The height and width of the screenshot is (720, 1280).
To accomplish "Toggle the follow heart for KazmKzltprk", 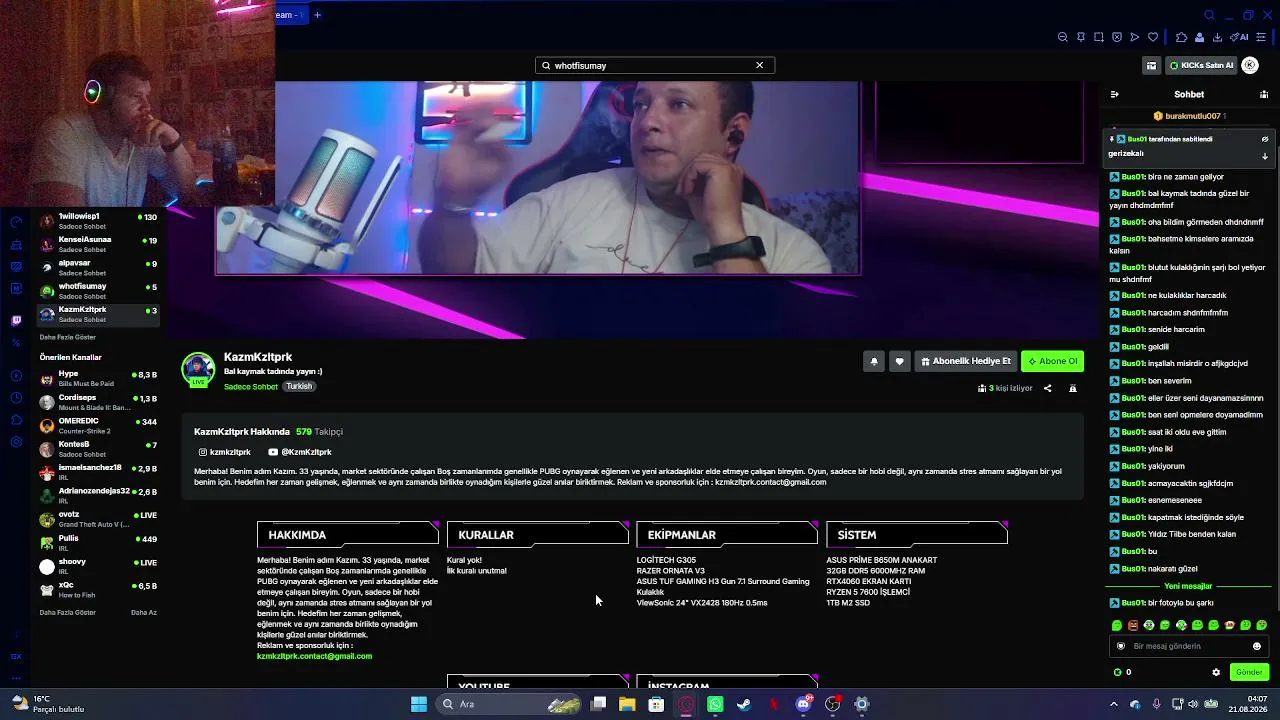I will point(899,361).
